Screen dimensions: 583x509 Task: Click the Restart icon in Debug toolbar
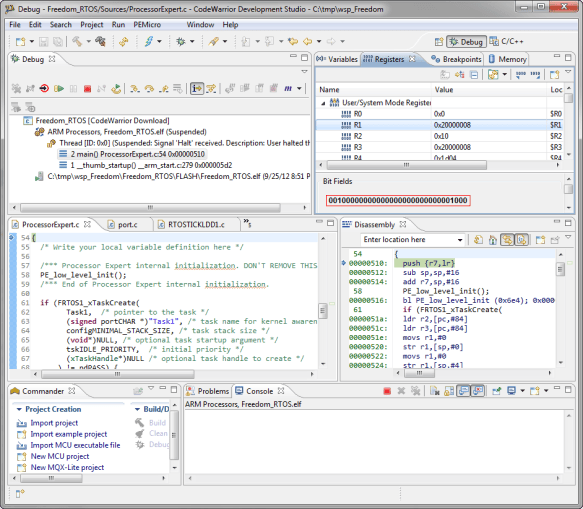click(x=116, y=88)
